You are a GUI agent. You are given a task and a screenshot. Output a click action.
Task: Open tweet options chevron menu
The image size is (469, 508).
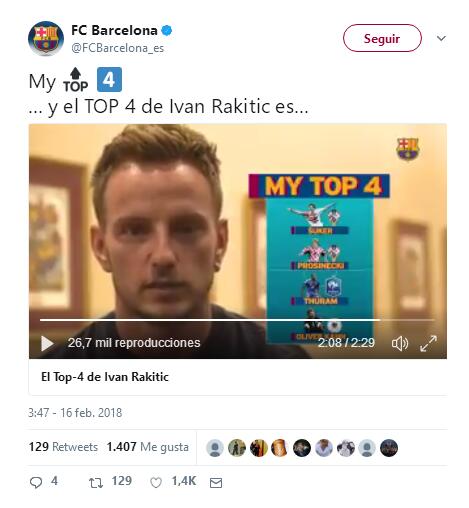click(x=441, y=38)
